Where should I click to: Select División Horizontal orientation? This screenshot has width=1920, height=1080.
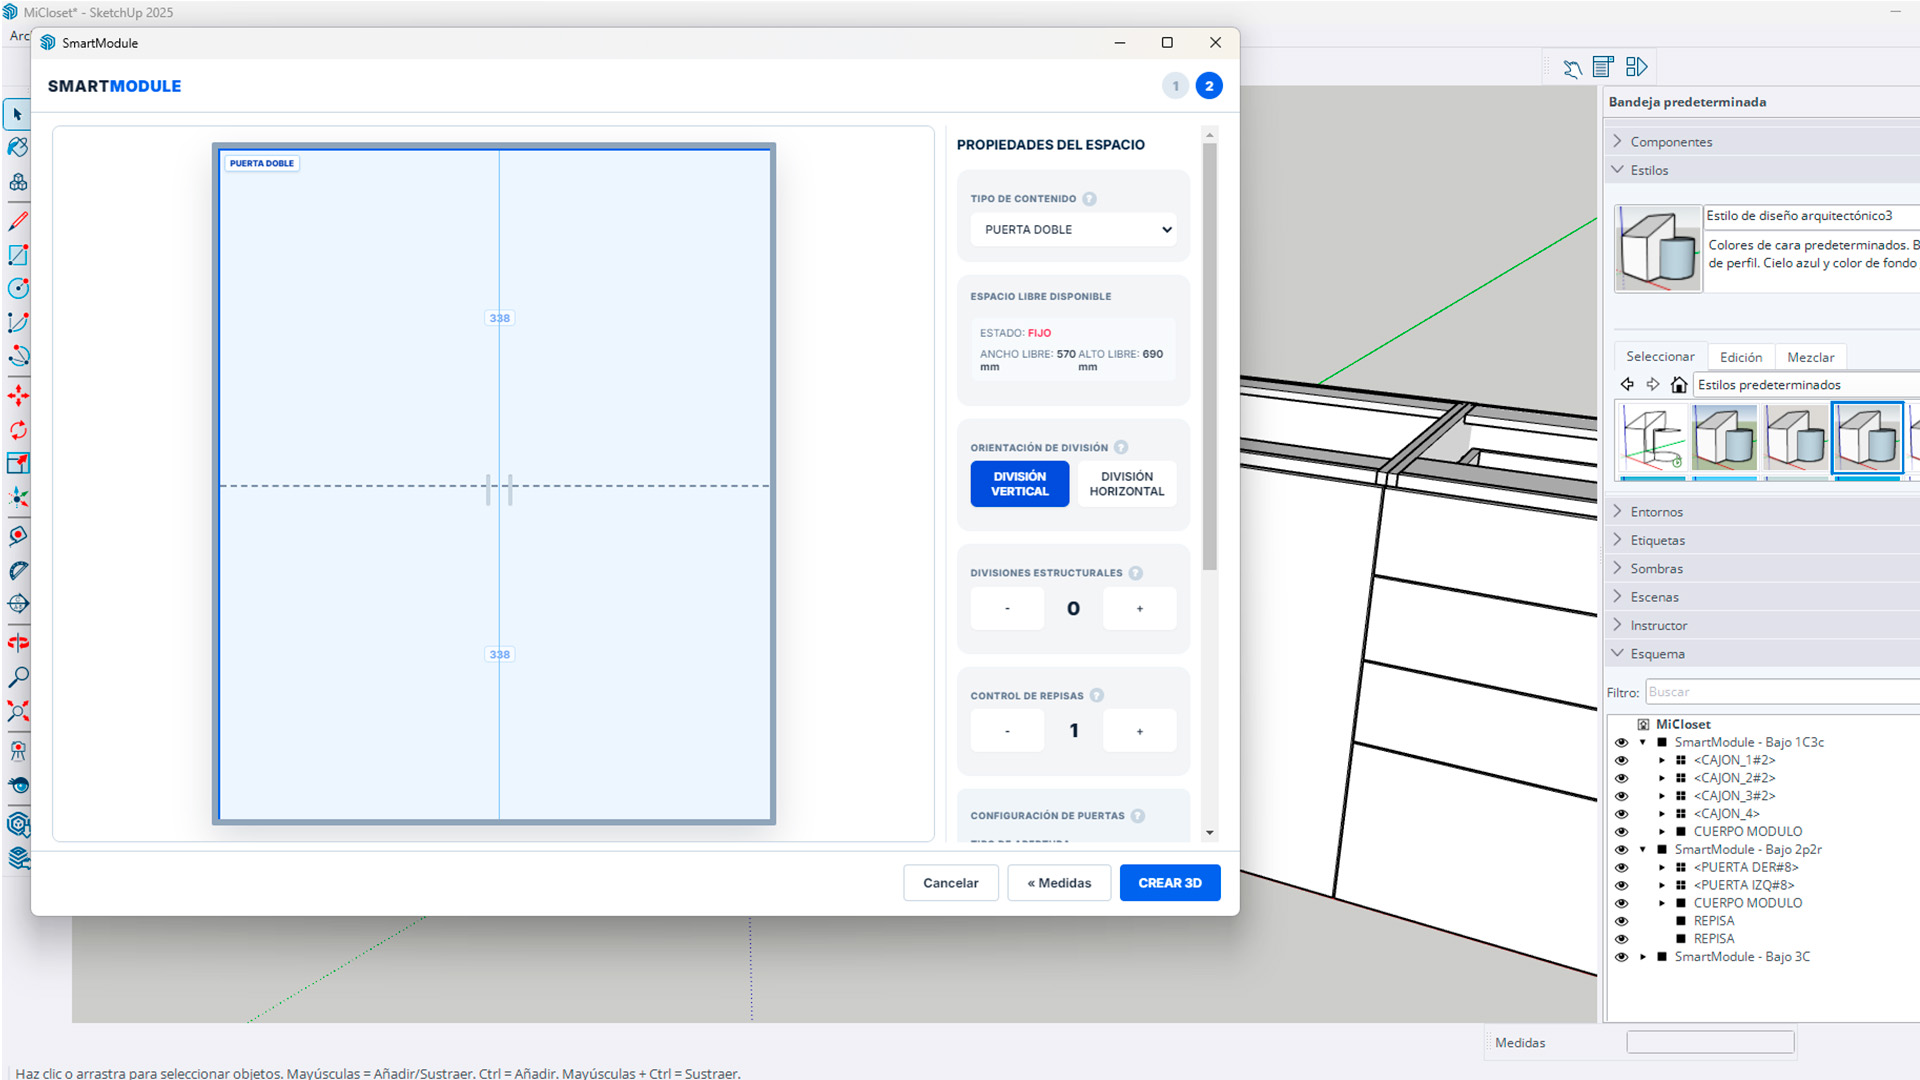pos(1127,484)
